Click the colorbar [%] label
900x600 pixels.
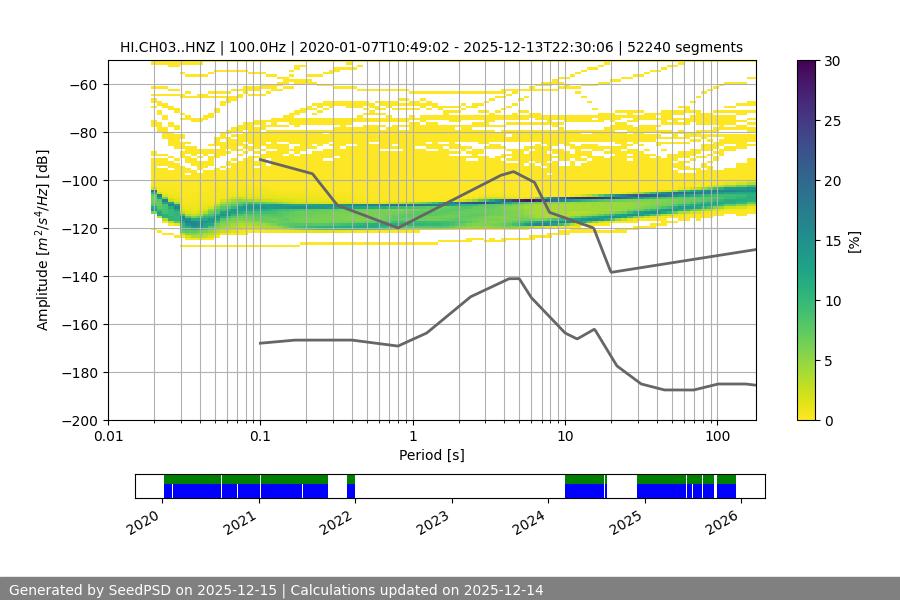point(854,241)
